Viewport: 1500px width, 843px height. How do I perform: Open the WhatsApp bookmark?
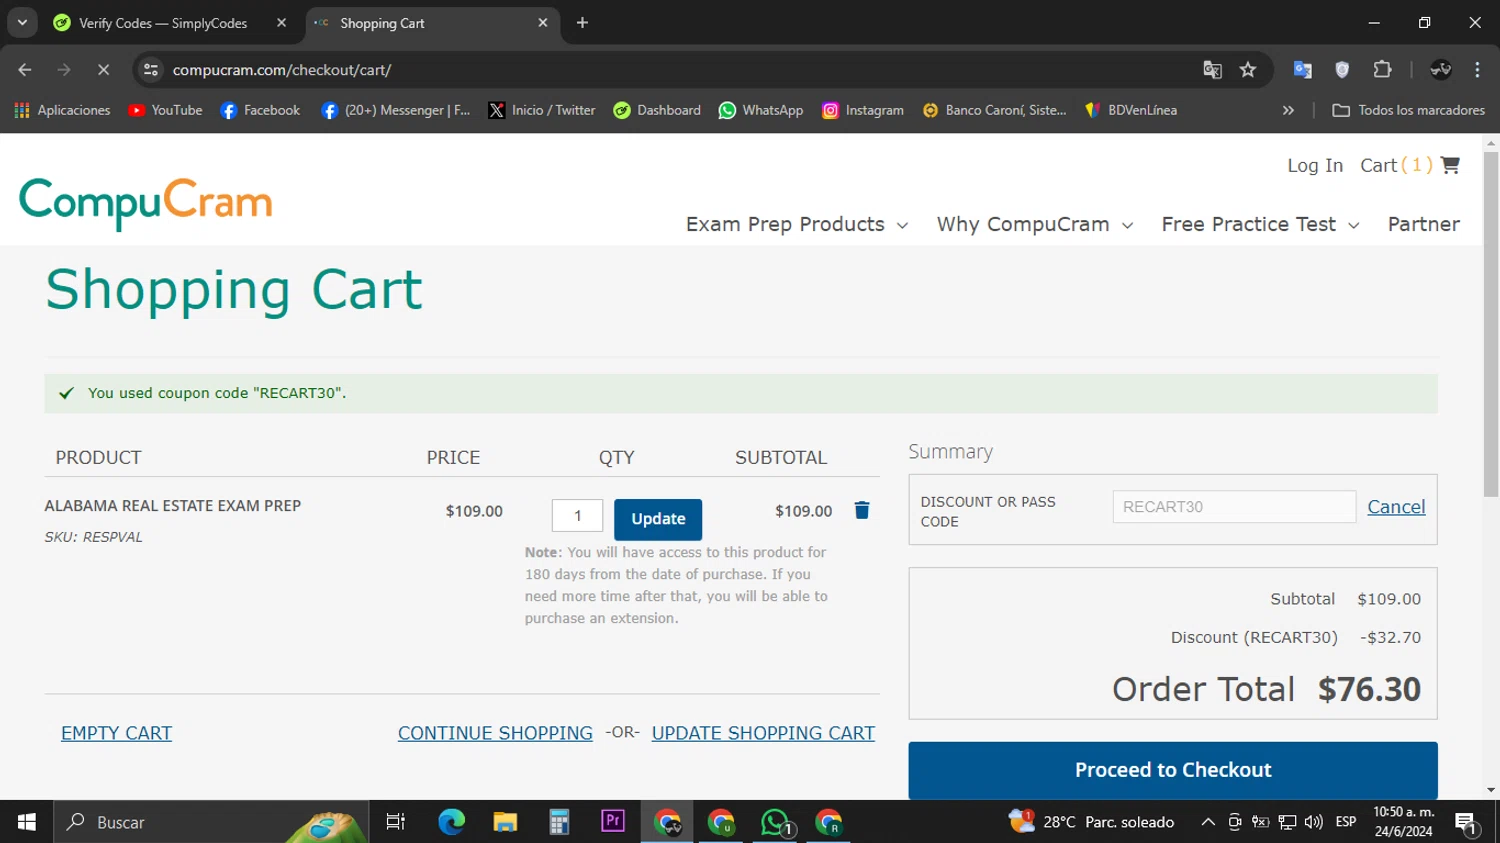coord(761,110)
